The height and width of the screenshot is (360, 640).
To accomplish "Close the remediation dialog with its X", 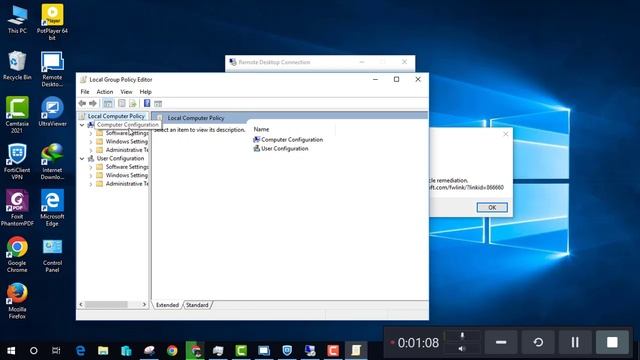I will click(x=506, y=134).
